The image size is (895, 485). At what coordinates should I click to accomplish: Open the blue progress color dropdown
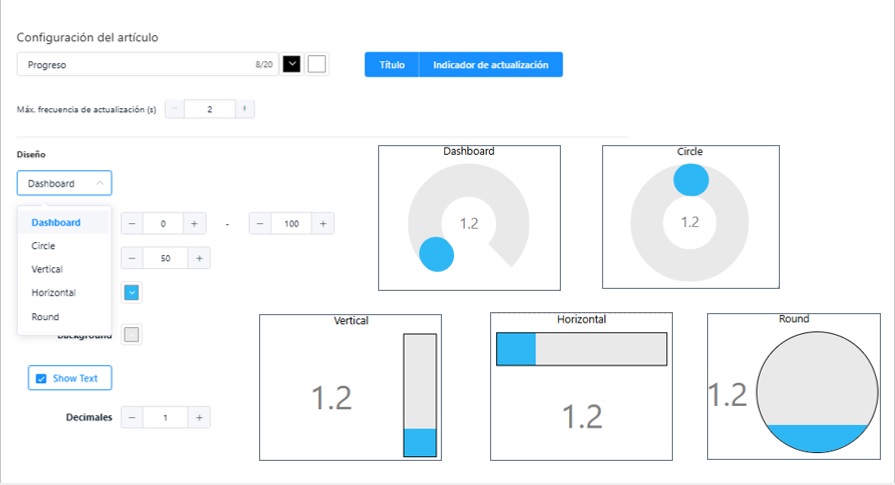(132, 292)
